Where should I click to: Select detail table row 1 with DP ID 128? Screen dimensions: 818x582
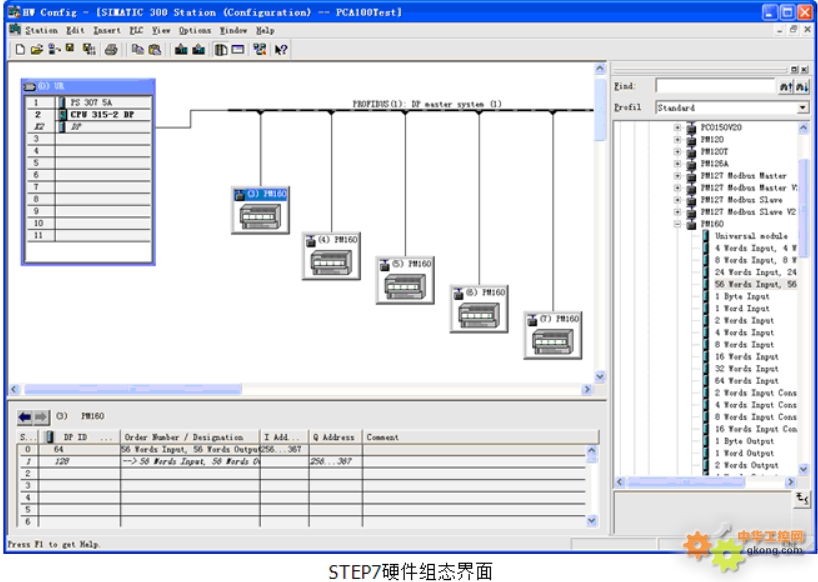tap(302, 461)
